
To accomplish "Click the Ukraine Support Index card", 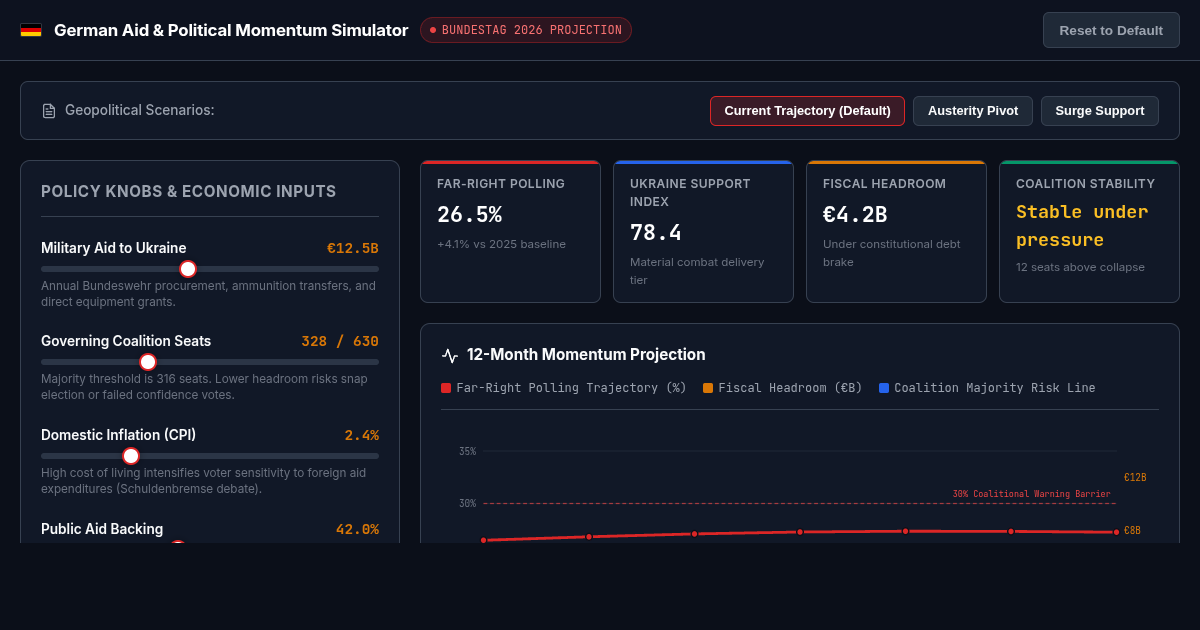I will (x=703, y=231).
